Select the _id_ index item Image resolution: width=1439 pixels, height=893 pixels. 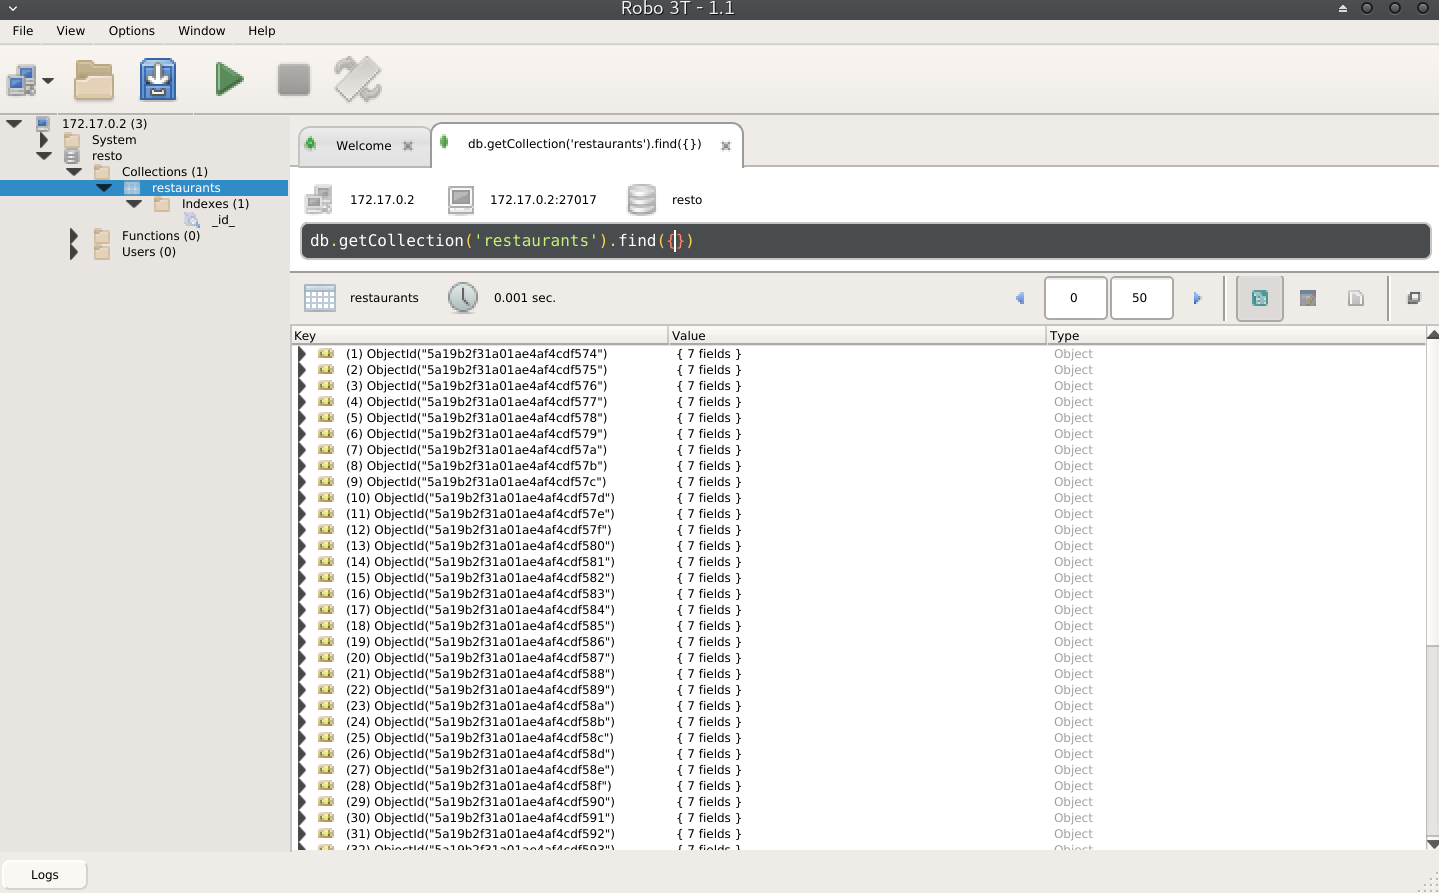(x=223, y=220)
